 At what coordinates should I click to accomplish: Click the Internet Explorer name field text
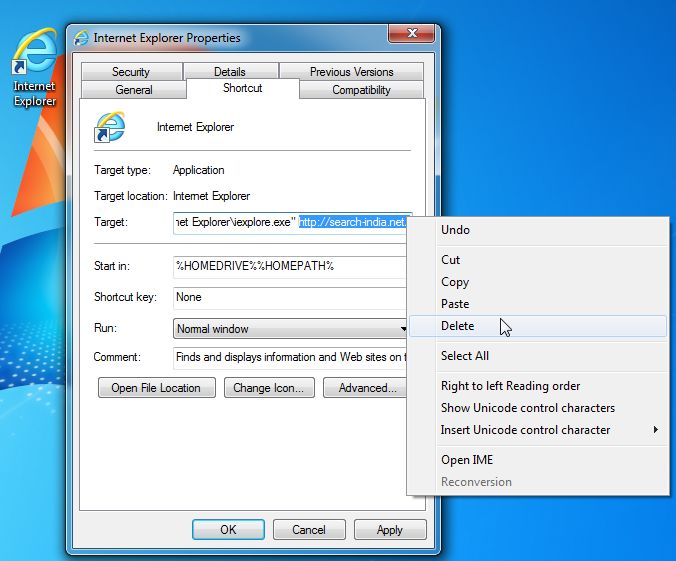coord(195,127)
